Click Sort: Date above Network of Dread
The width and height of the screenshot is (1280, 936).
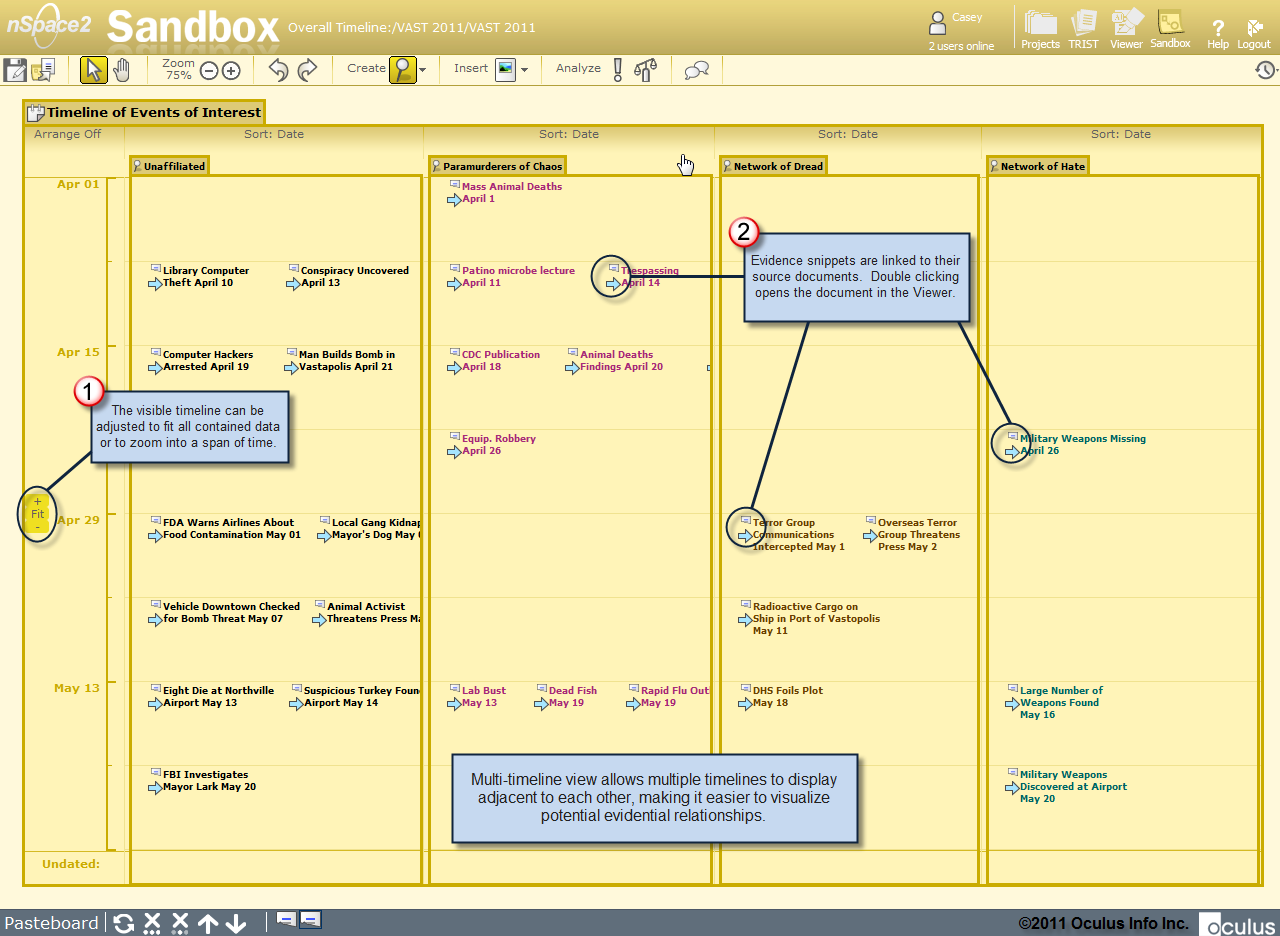(848, 134)
